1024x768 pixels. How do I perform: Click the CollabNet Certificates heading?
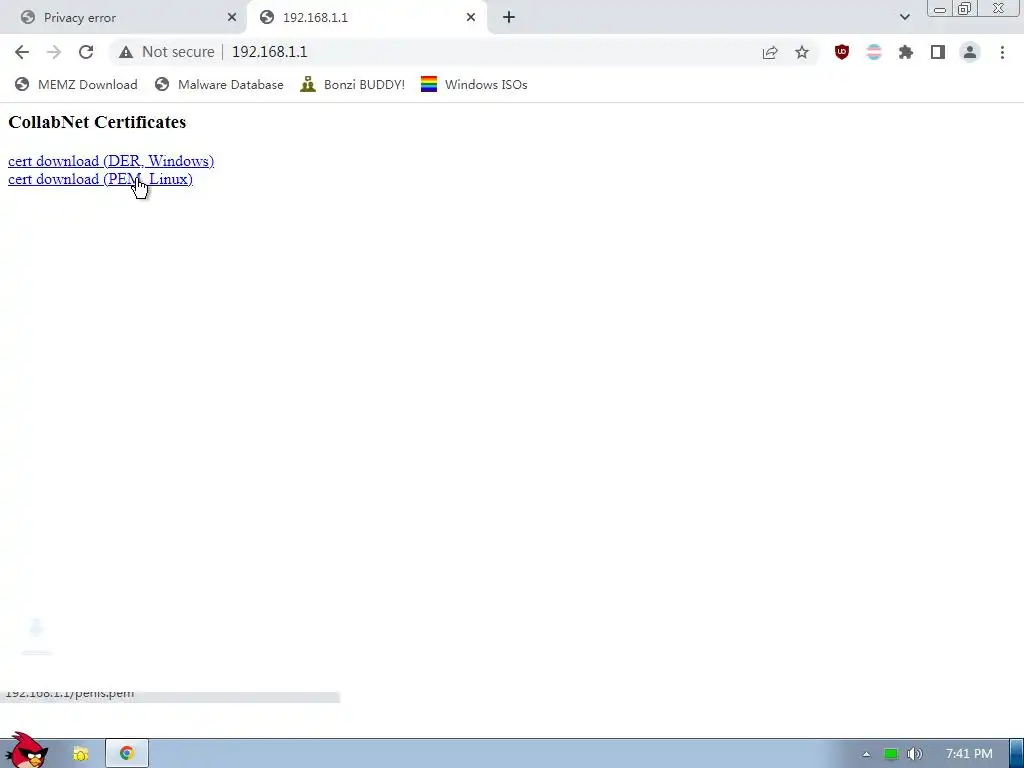(97, 122)
